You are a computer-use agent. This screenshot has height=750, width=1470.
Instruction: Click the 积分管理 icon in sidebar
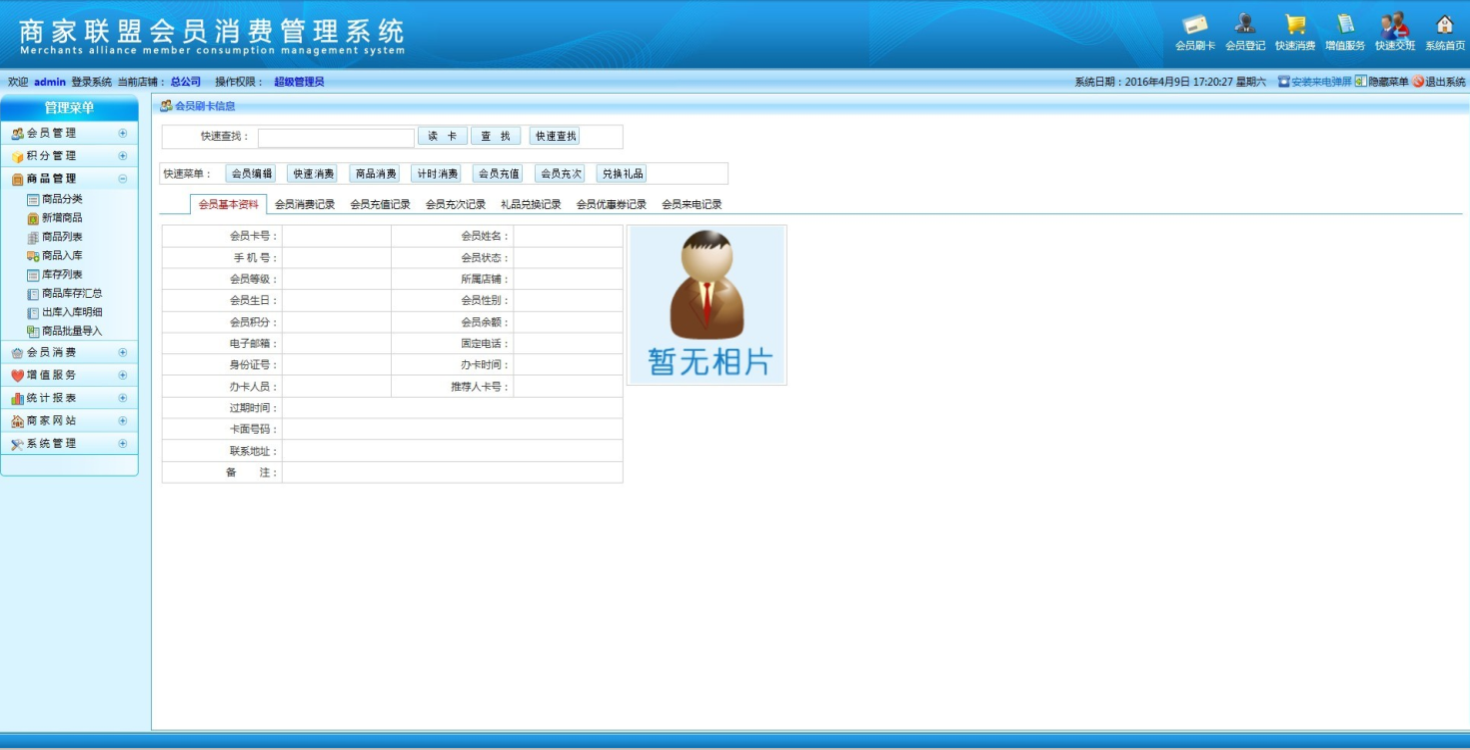[17, 156]
